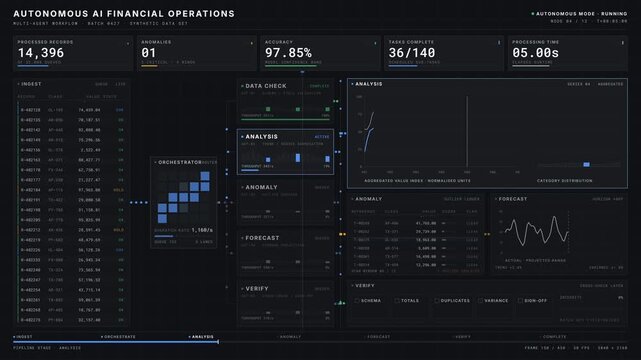
Task: Click the rising curves in Analysis chart
Action: pyautogui.click(x=369, y=132)
